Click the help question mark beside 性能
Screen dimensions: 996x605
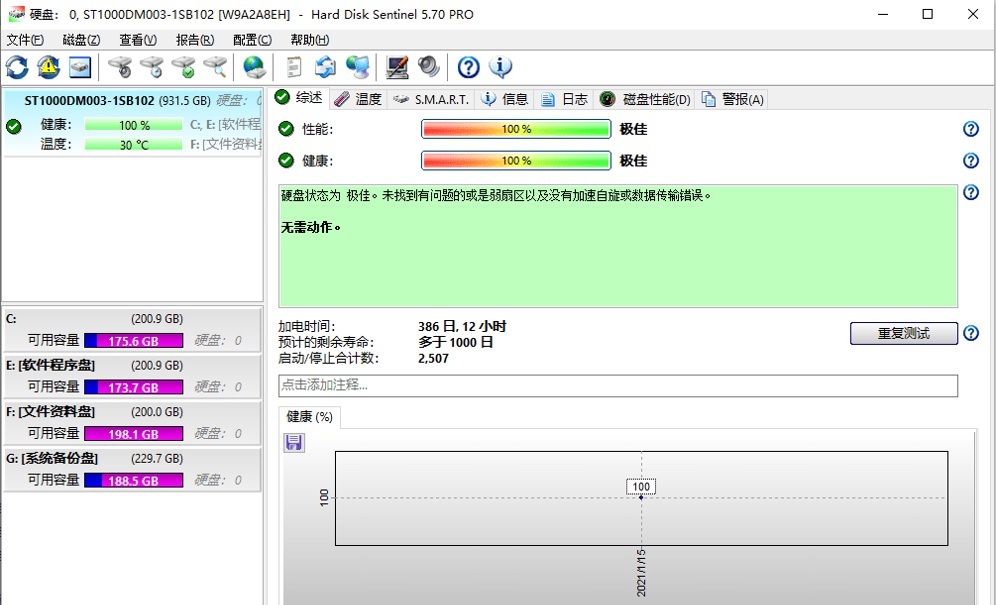click(x=970, y=129)
